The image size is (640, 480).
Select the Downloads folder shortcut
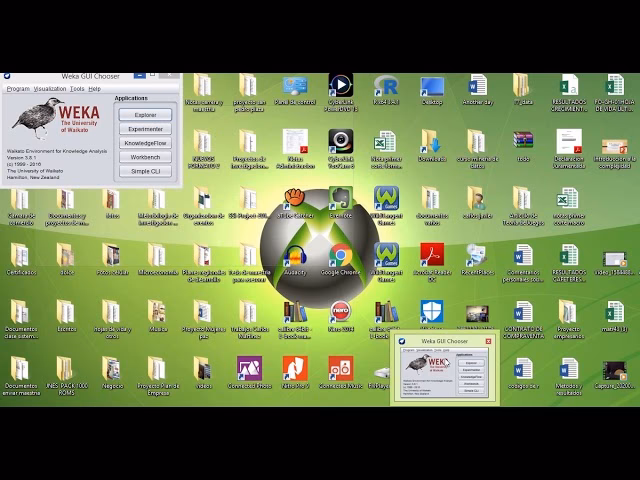(432, 146)
